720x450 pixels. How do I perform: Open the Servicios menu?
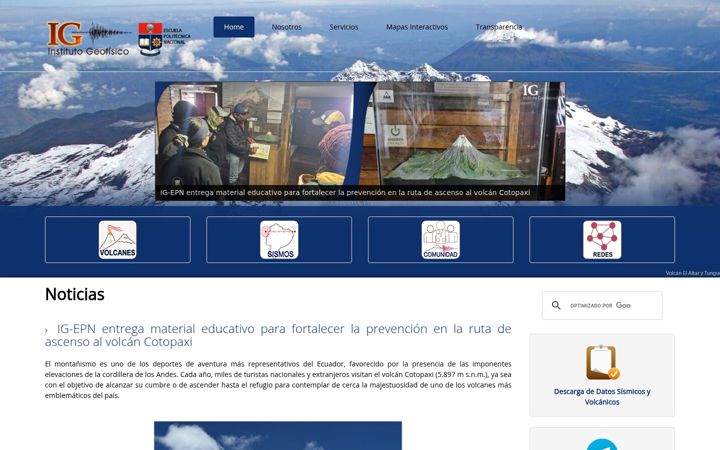pos(343,27)
